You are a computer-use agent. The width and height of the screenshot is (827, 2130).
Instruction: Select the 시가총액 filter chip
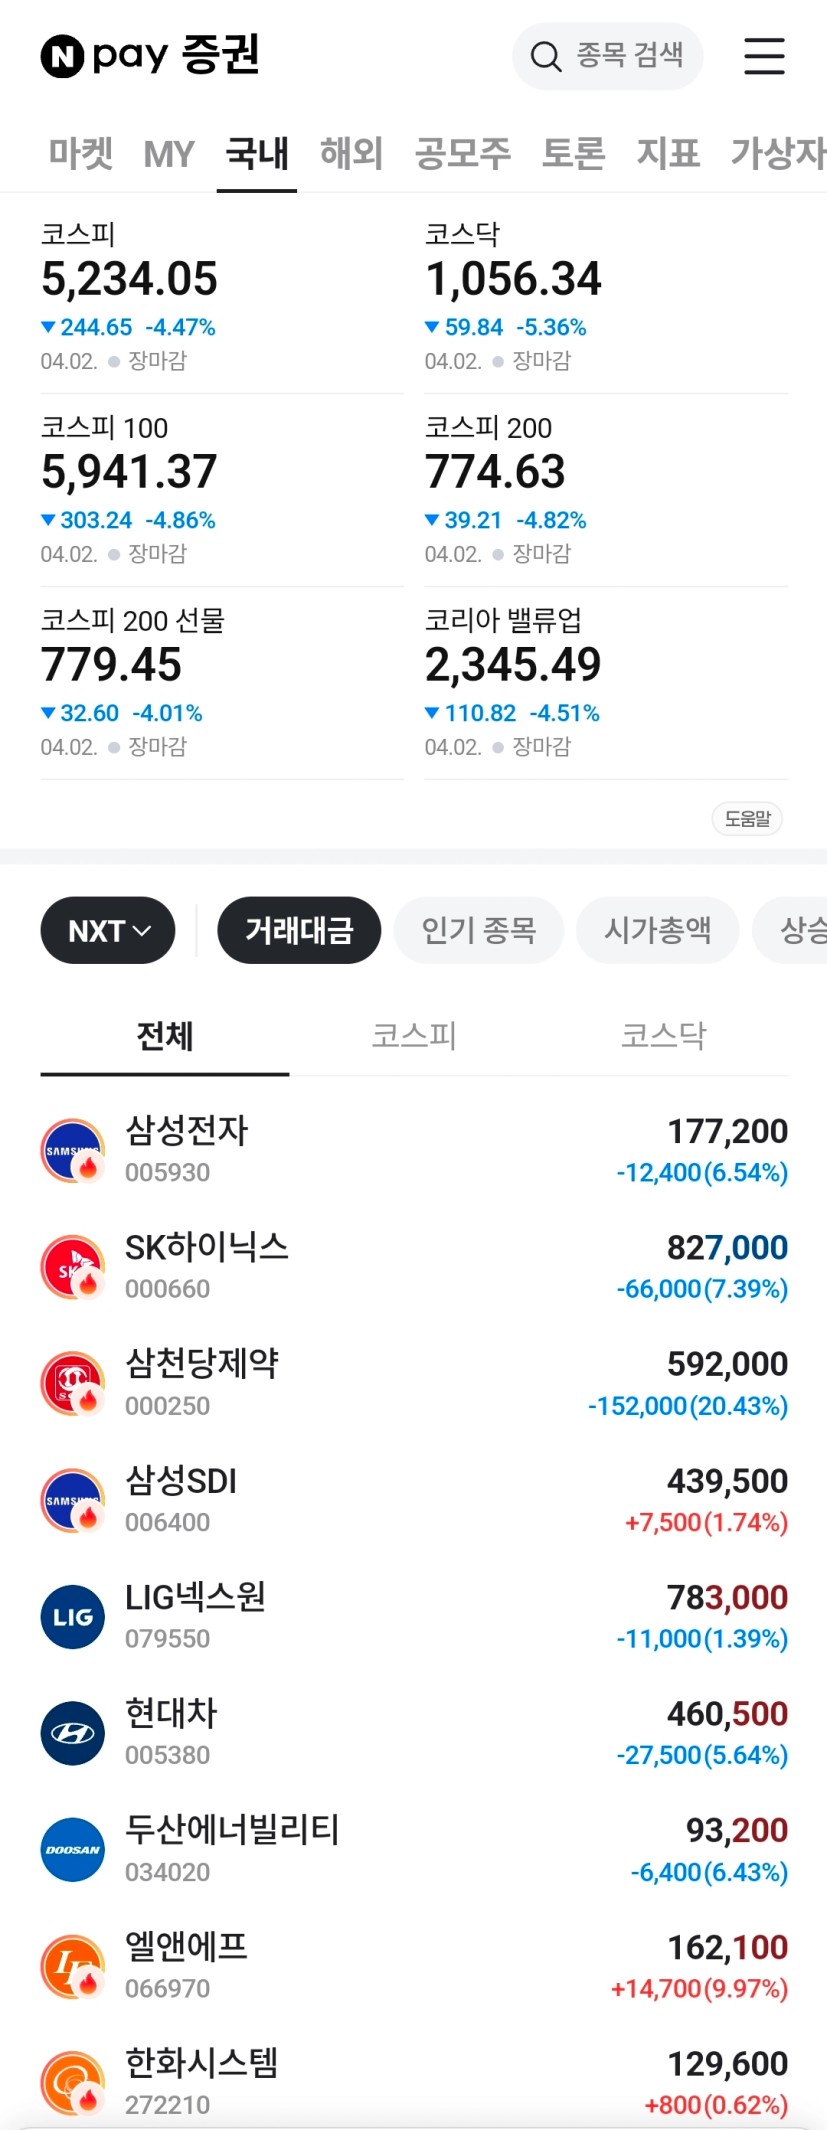click(x=657, y=931)
